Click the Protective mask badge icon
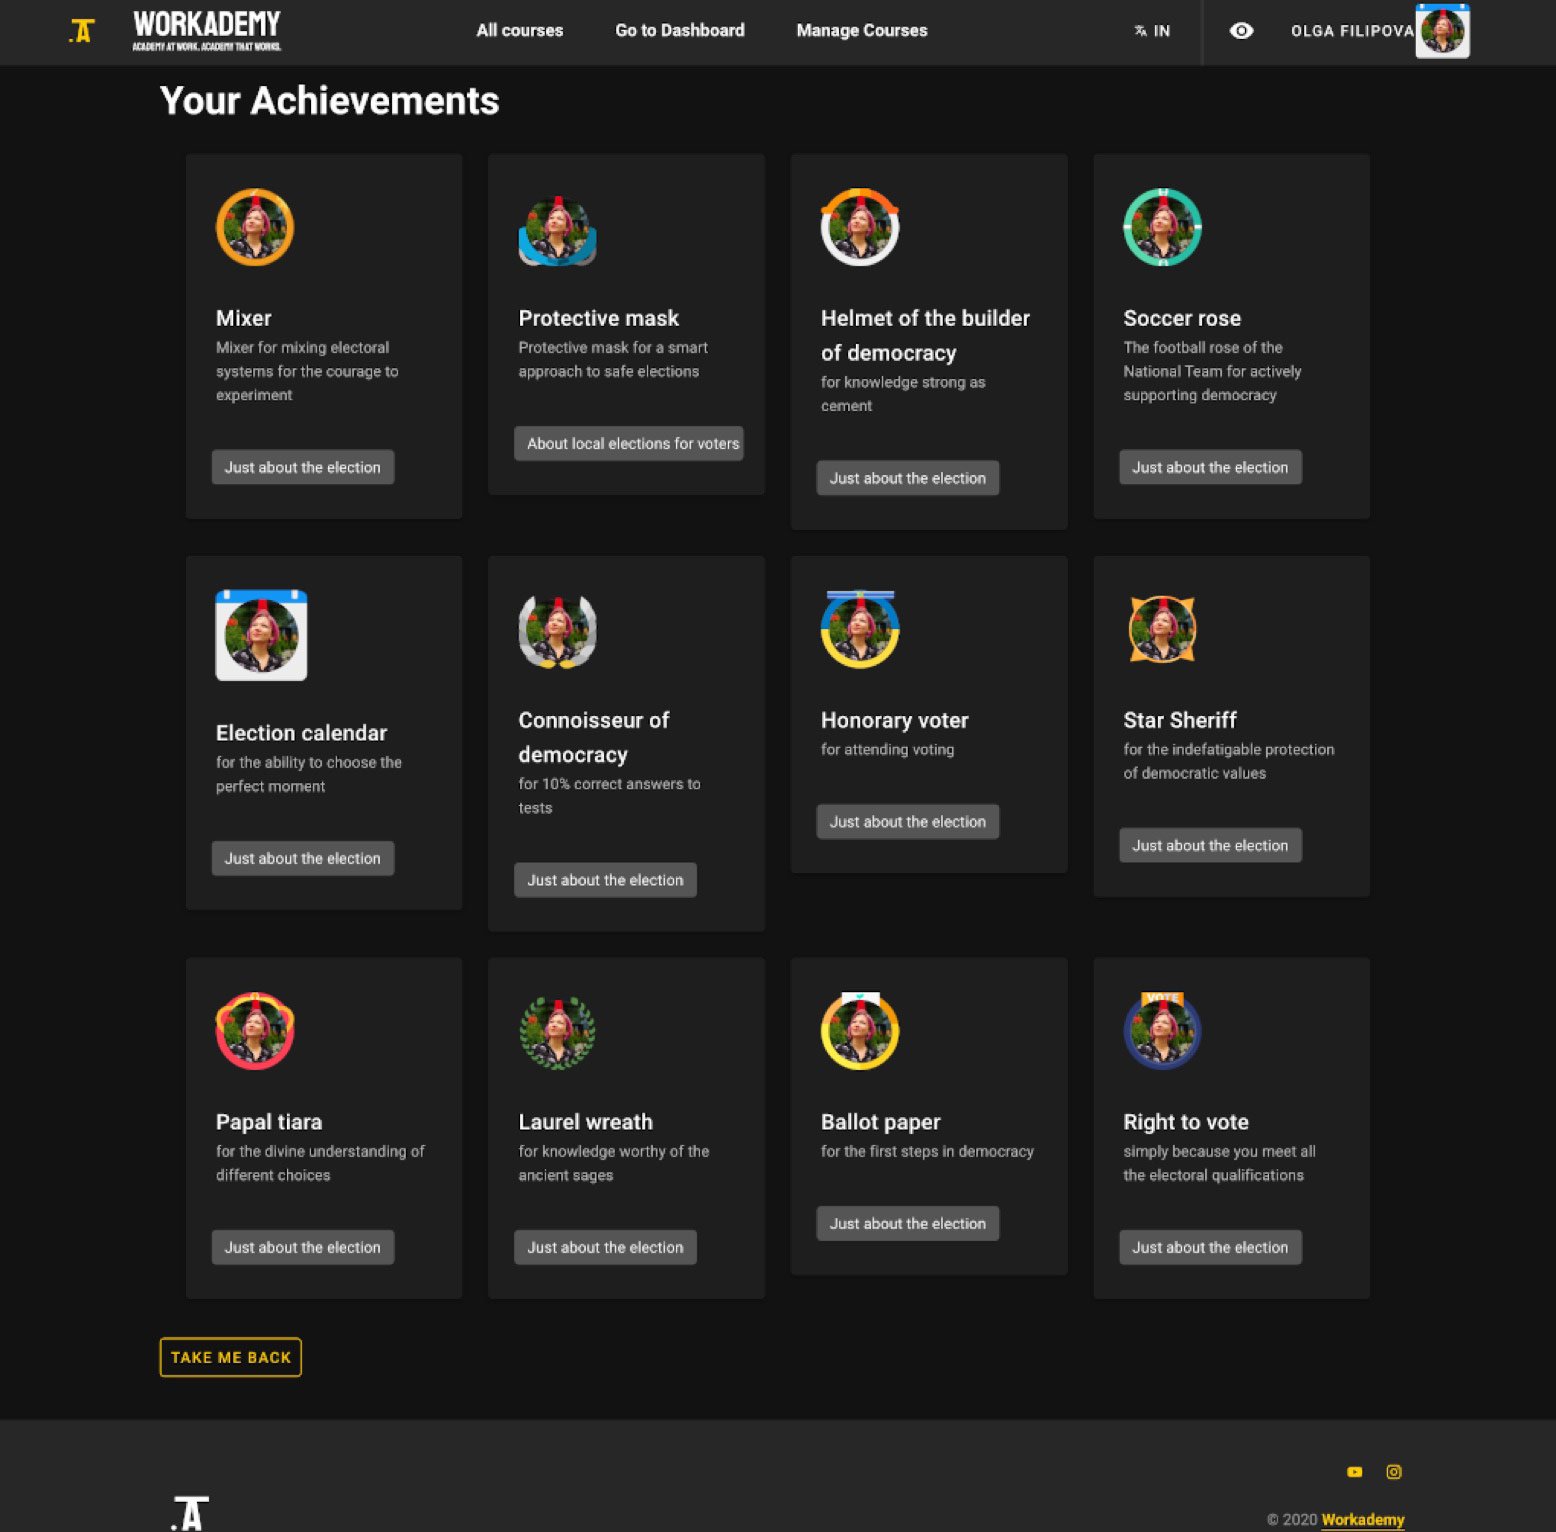The height and width of the screenshot is (1532, 1556). point(557,229)
